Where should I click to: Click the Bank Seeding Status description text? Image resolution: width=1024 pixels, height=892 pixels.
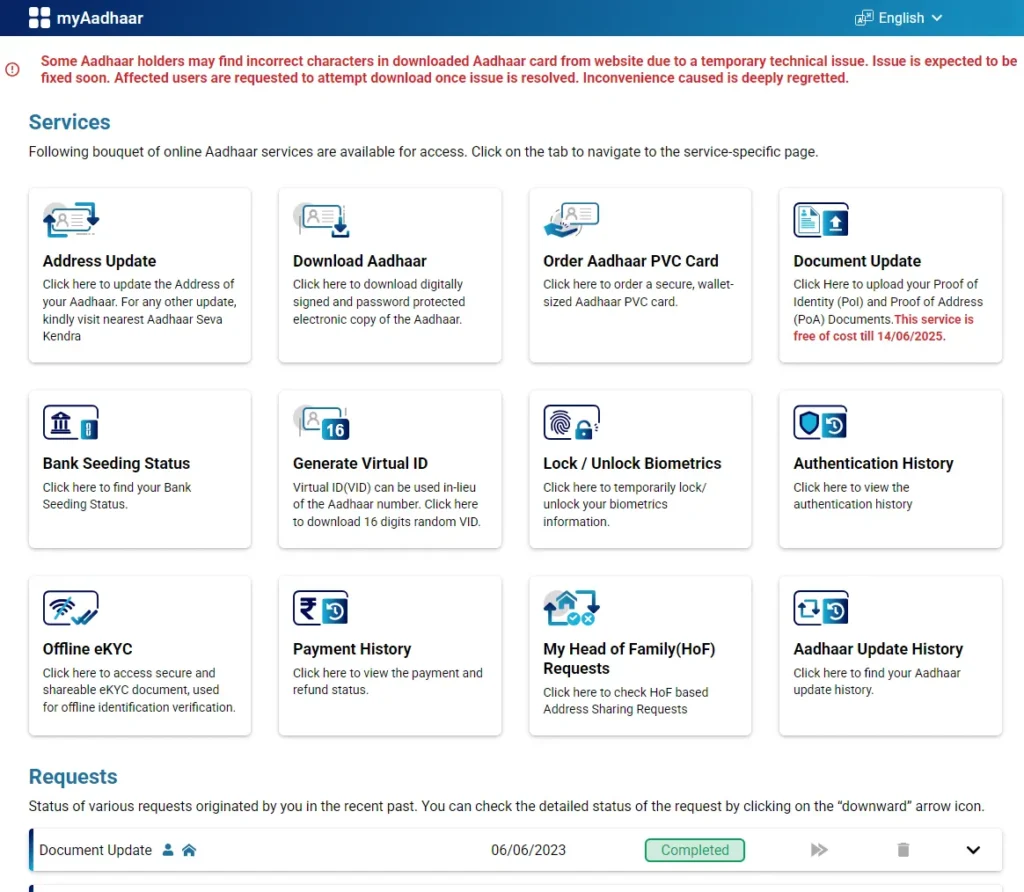tap(117, 496)
